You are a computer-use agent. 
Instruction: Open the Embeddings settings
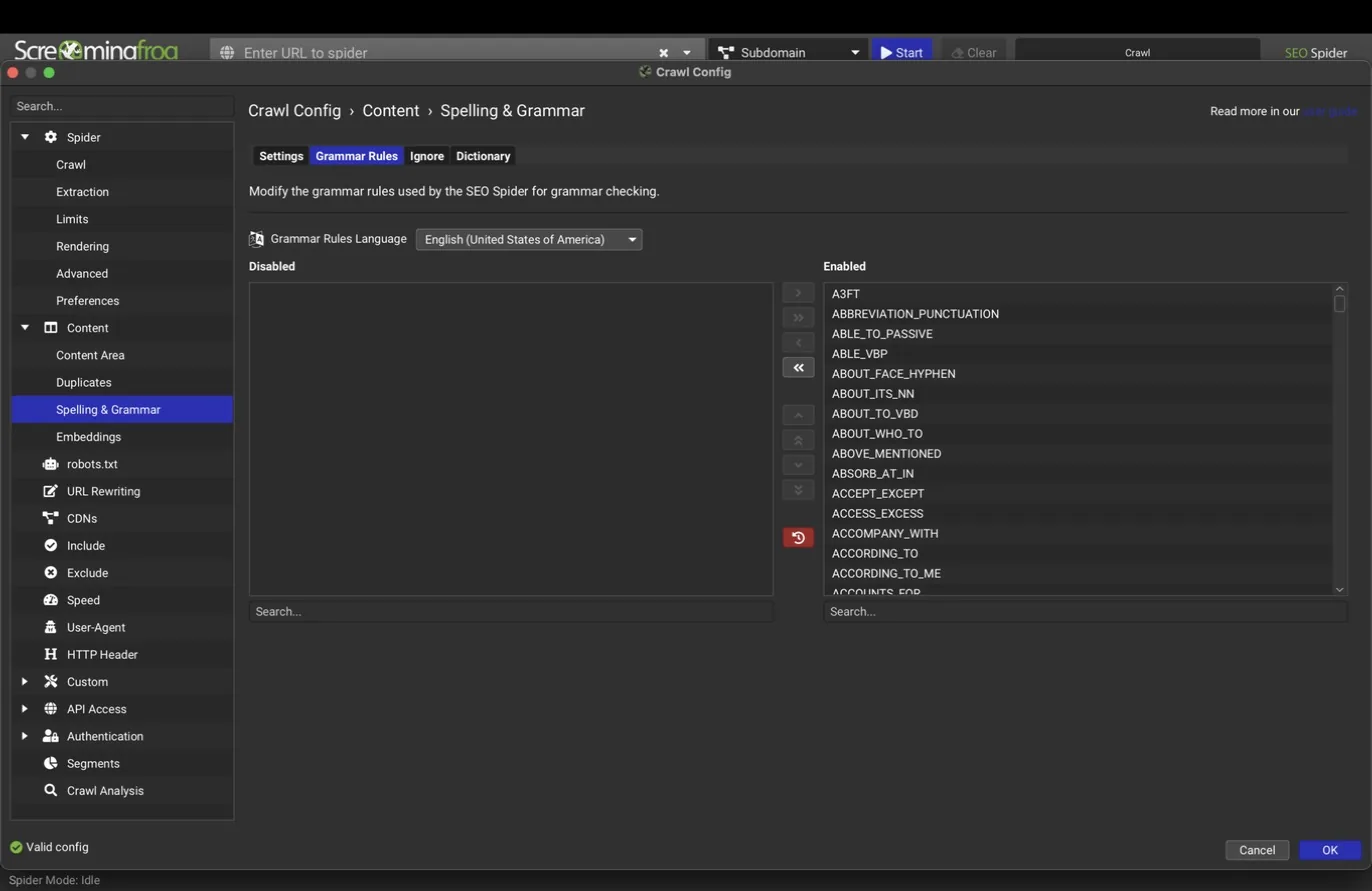[88, 437]
